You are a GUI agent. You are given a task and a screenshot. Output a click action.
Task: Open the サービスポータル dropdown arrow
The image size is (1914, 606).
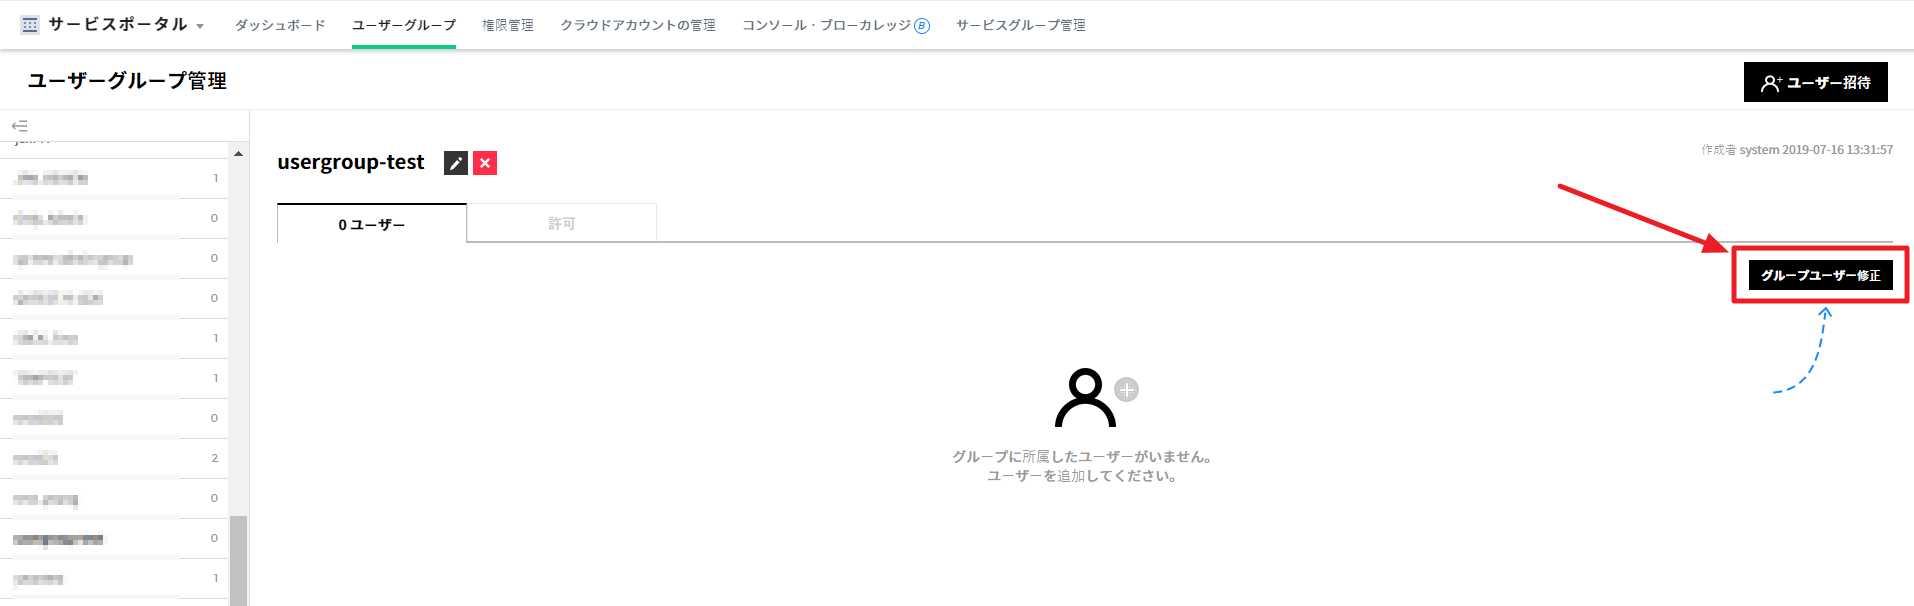pos(200,27)
